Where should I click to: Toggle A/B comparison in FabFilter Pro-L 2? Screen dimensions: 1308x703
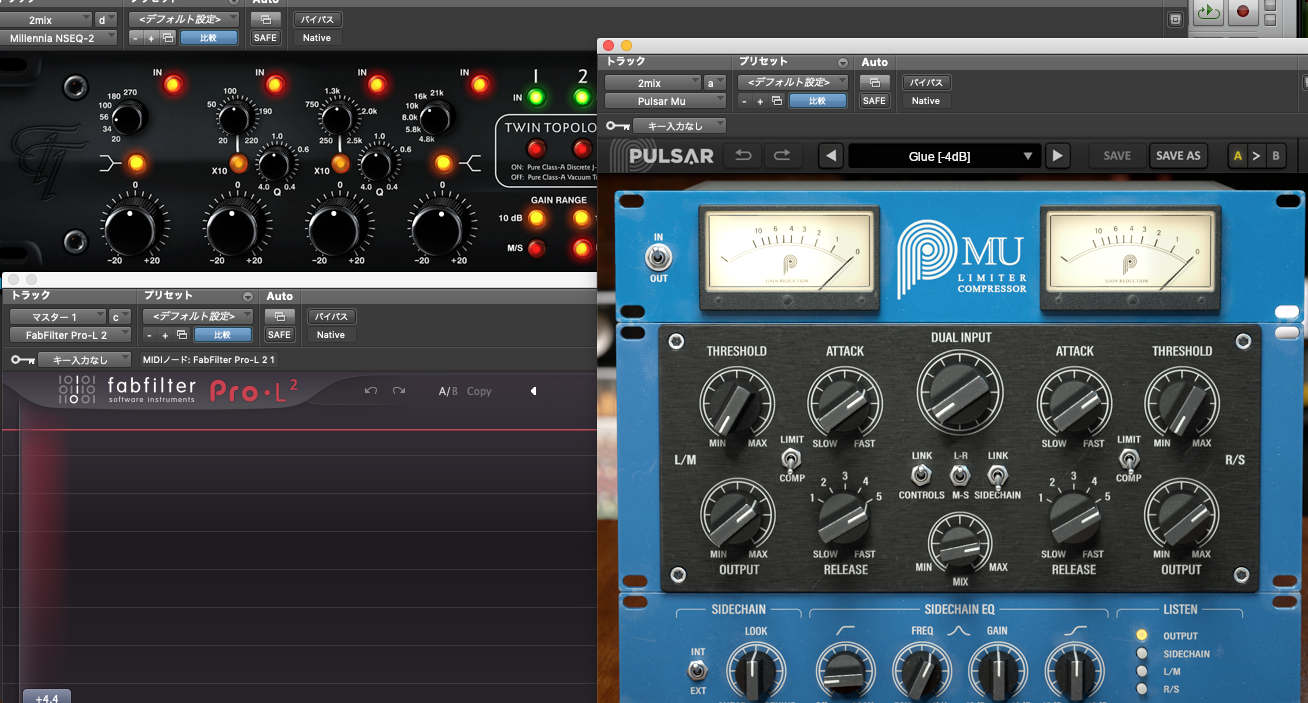pos(448,391)
